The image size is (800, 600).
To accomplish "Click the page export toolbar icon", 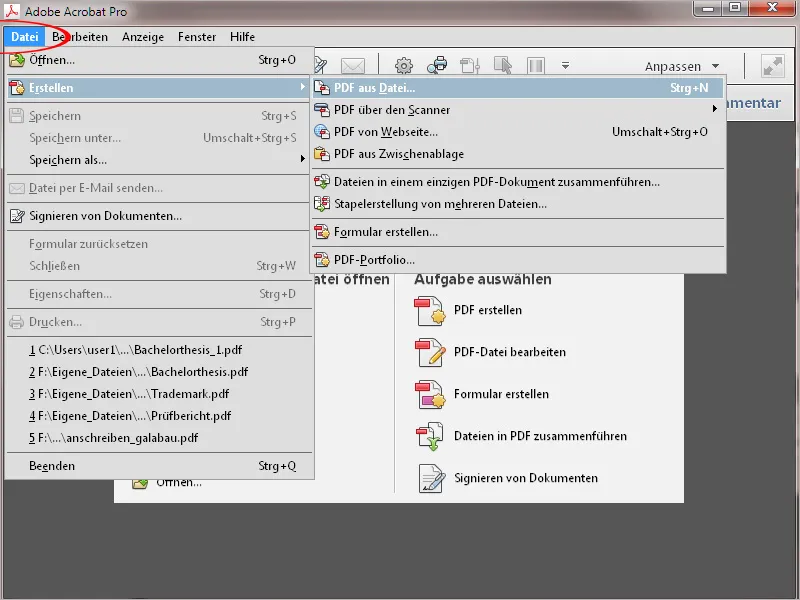I will 470,65.
